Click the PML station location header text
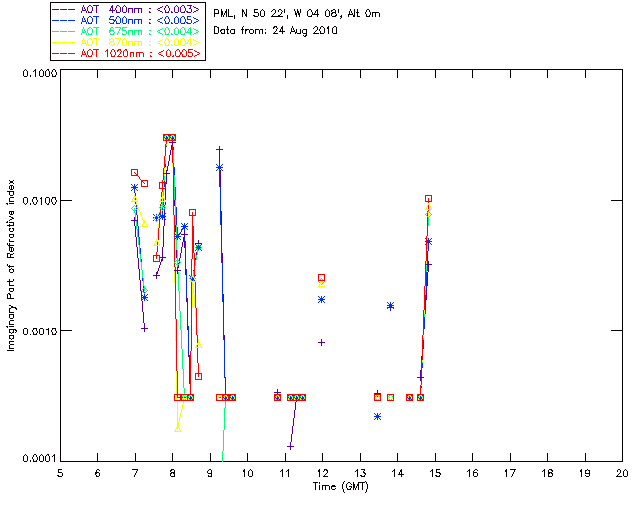 pyautogui.click(x=297, y=14)
